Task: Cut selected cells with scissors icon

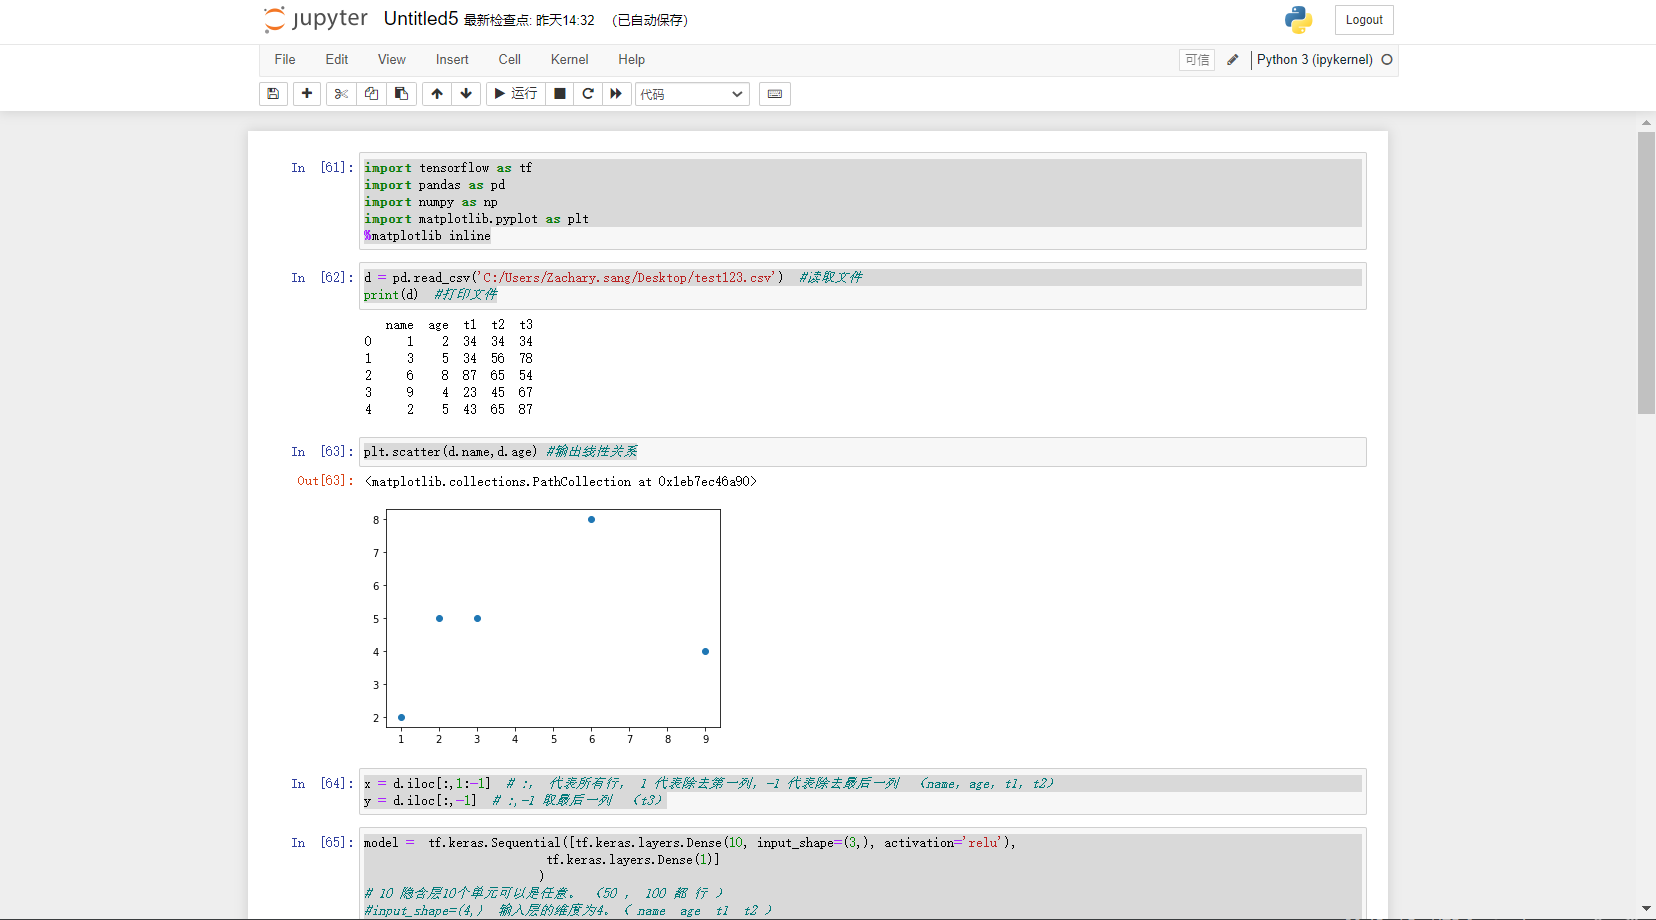Action: click(x=341, y=94)
